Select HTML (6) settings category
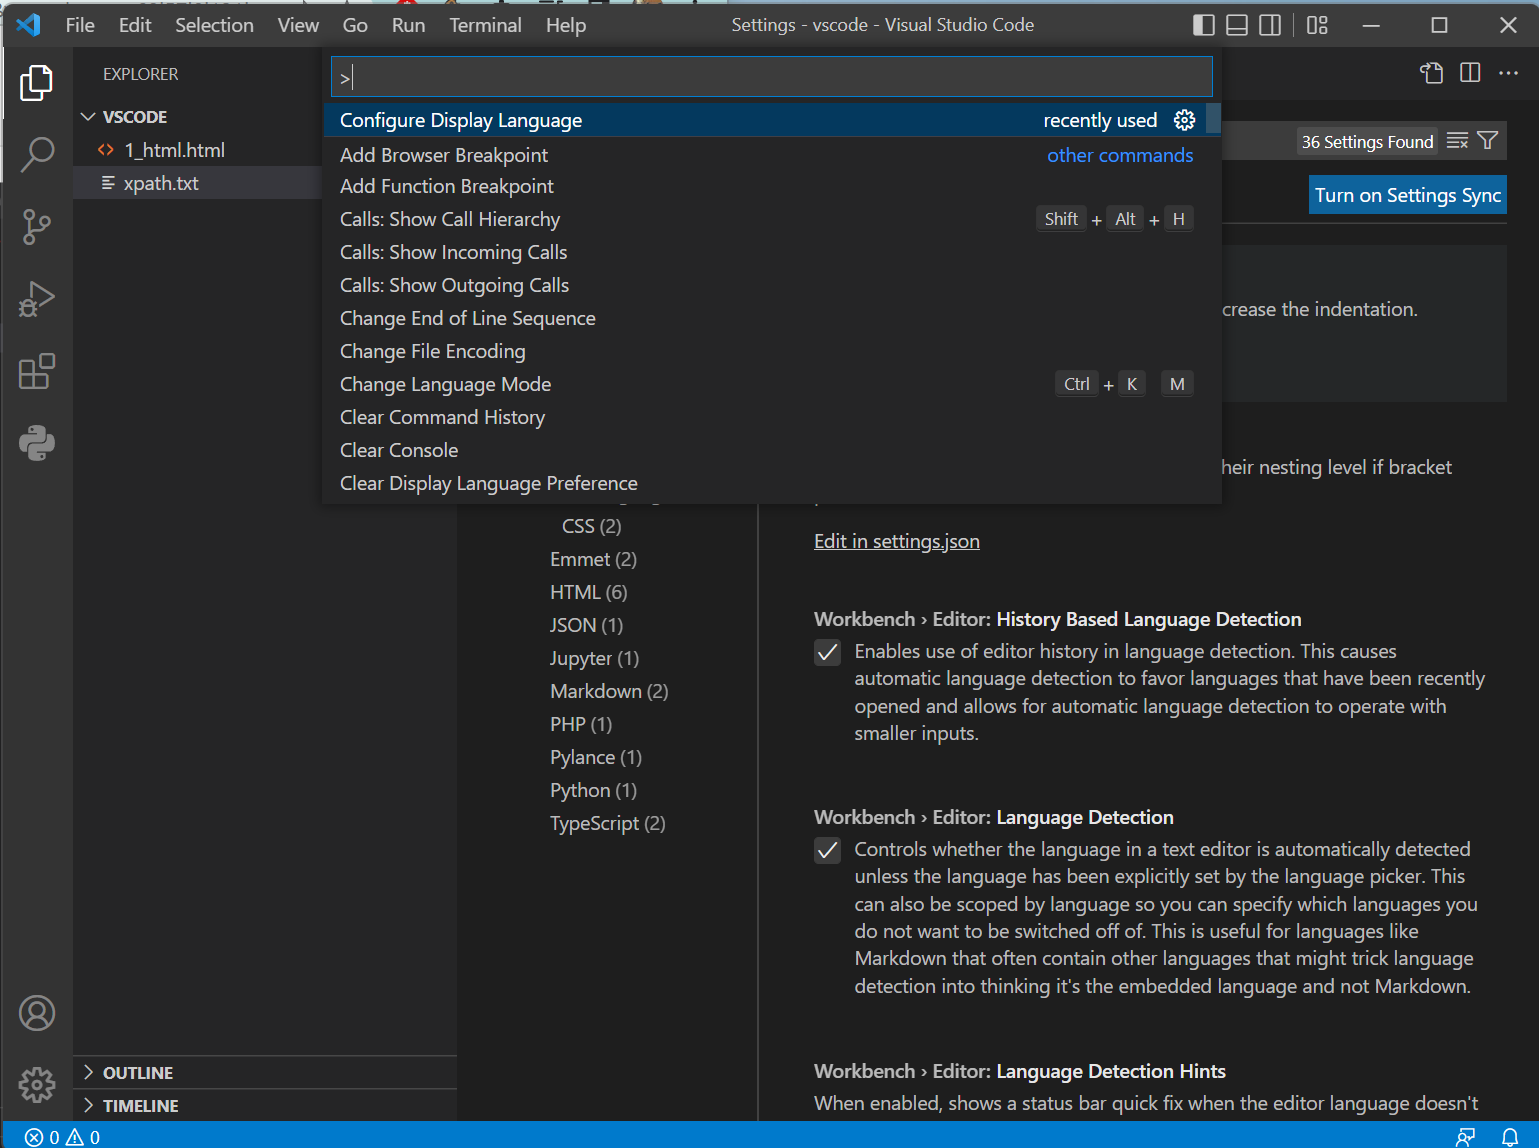Screen dimensions: 1539x1148 tap(588, 592)
